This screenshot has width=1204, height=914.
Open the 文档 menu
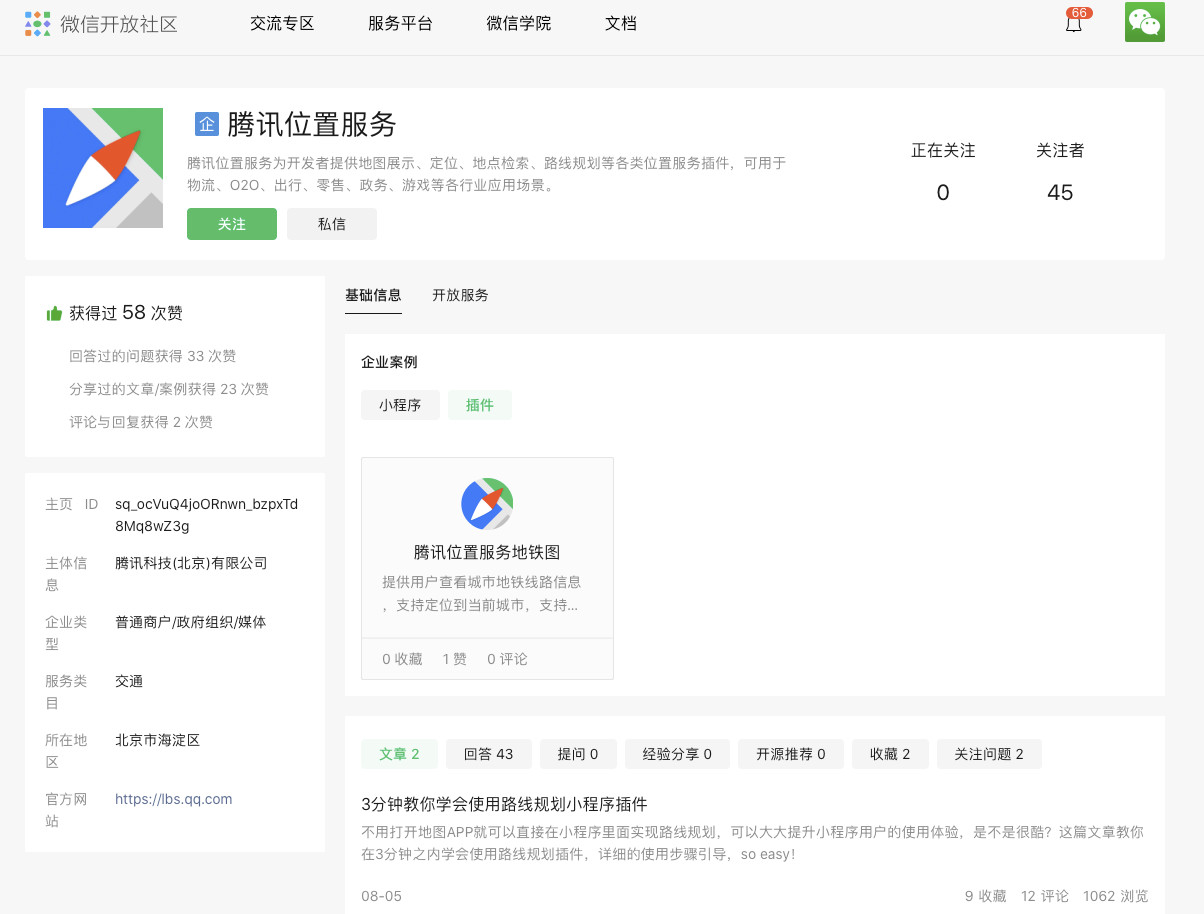click(x=621, y=23)
